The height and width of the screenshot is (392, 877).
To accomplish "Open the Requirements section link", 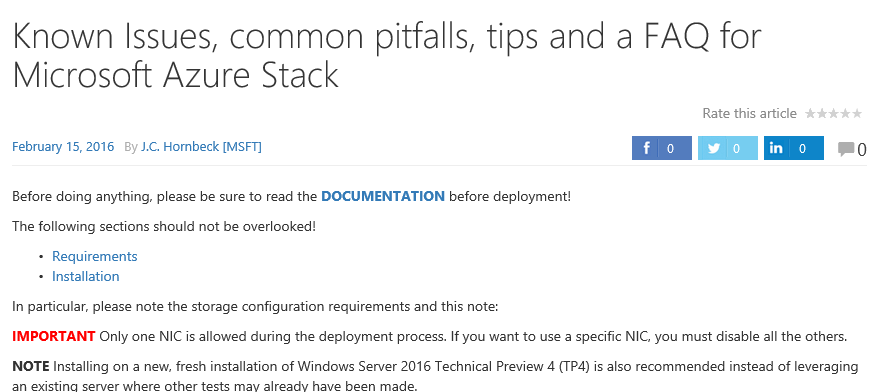I will coord(95,256).
